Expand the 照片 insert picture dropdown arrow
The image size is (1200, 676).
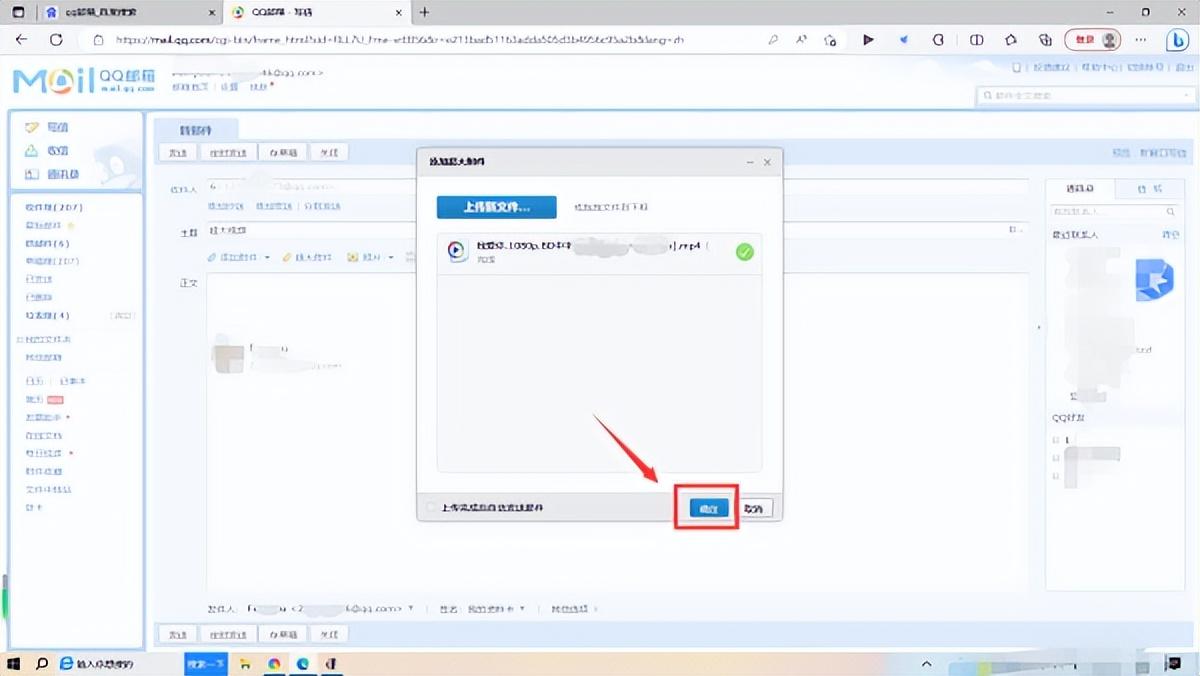click(391, 258)
